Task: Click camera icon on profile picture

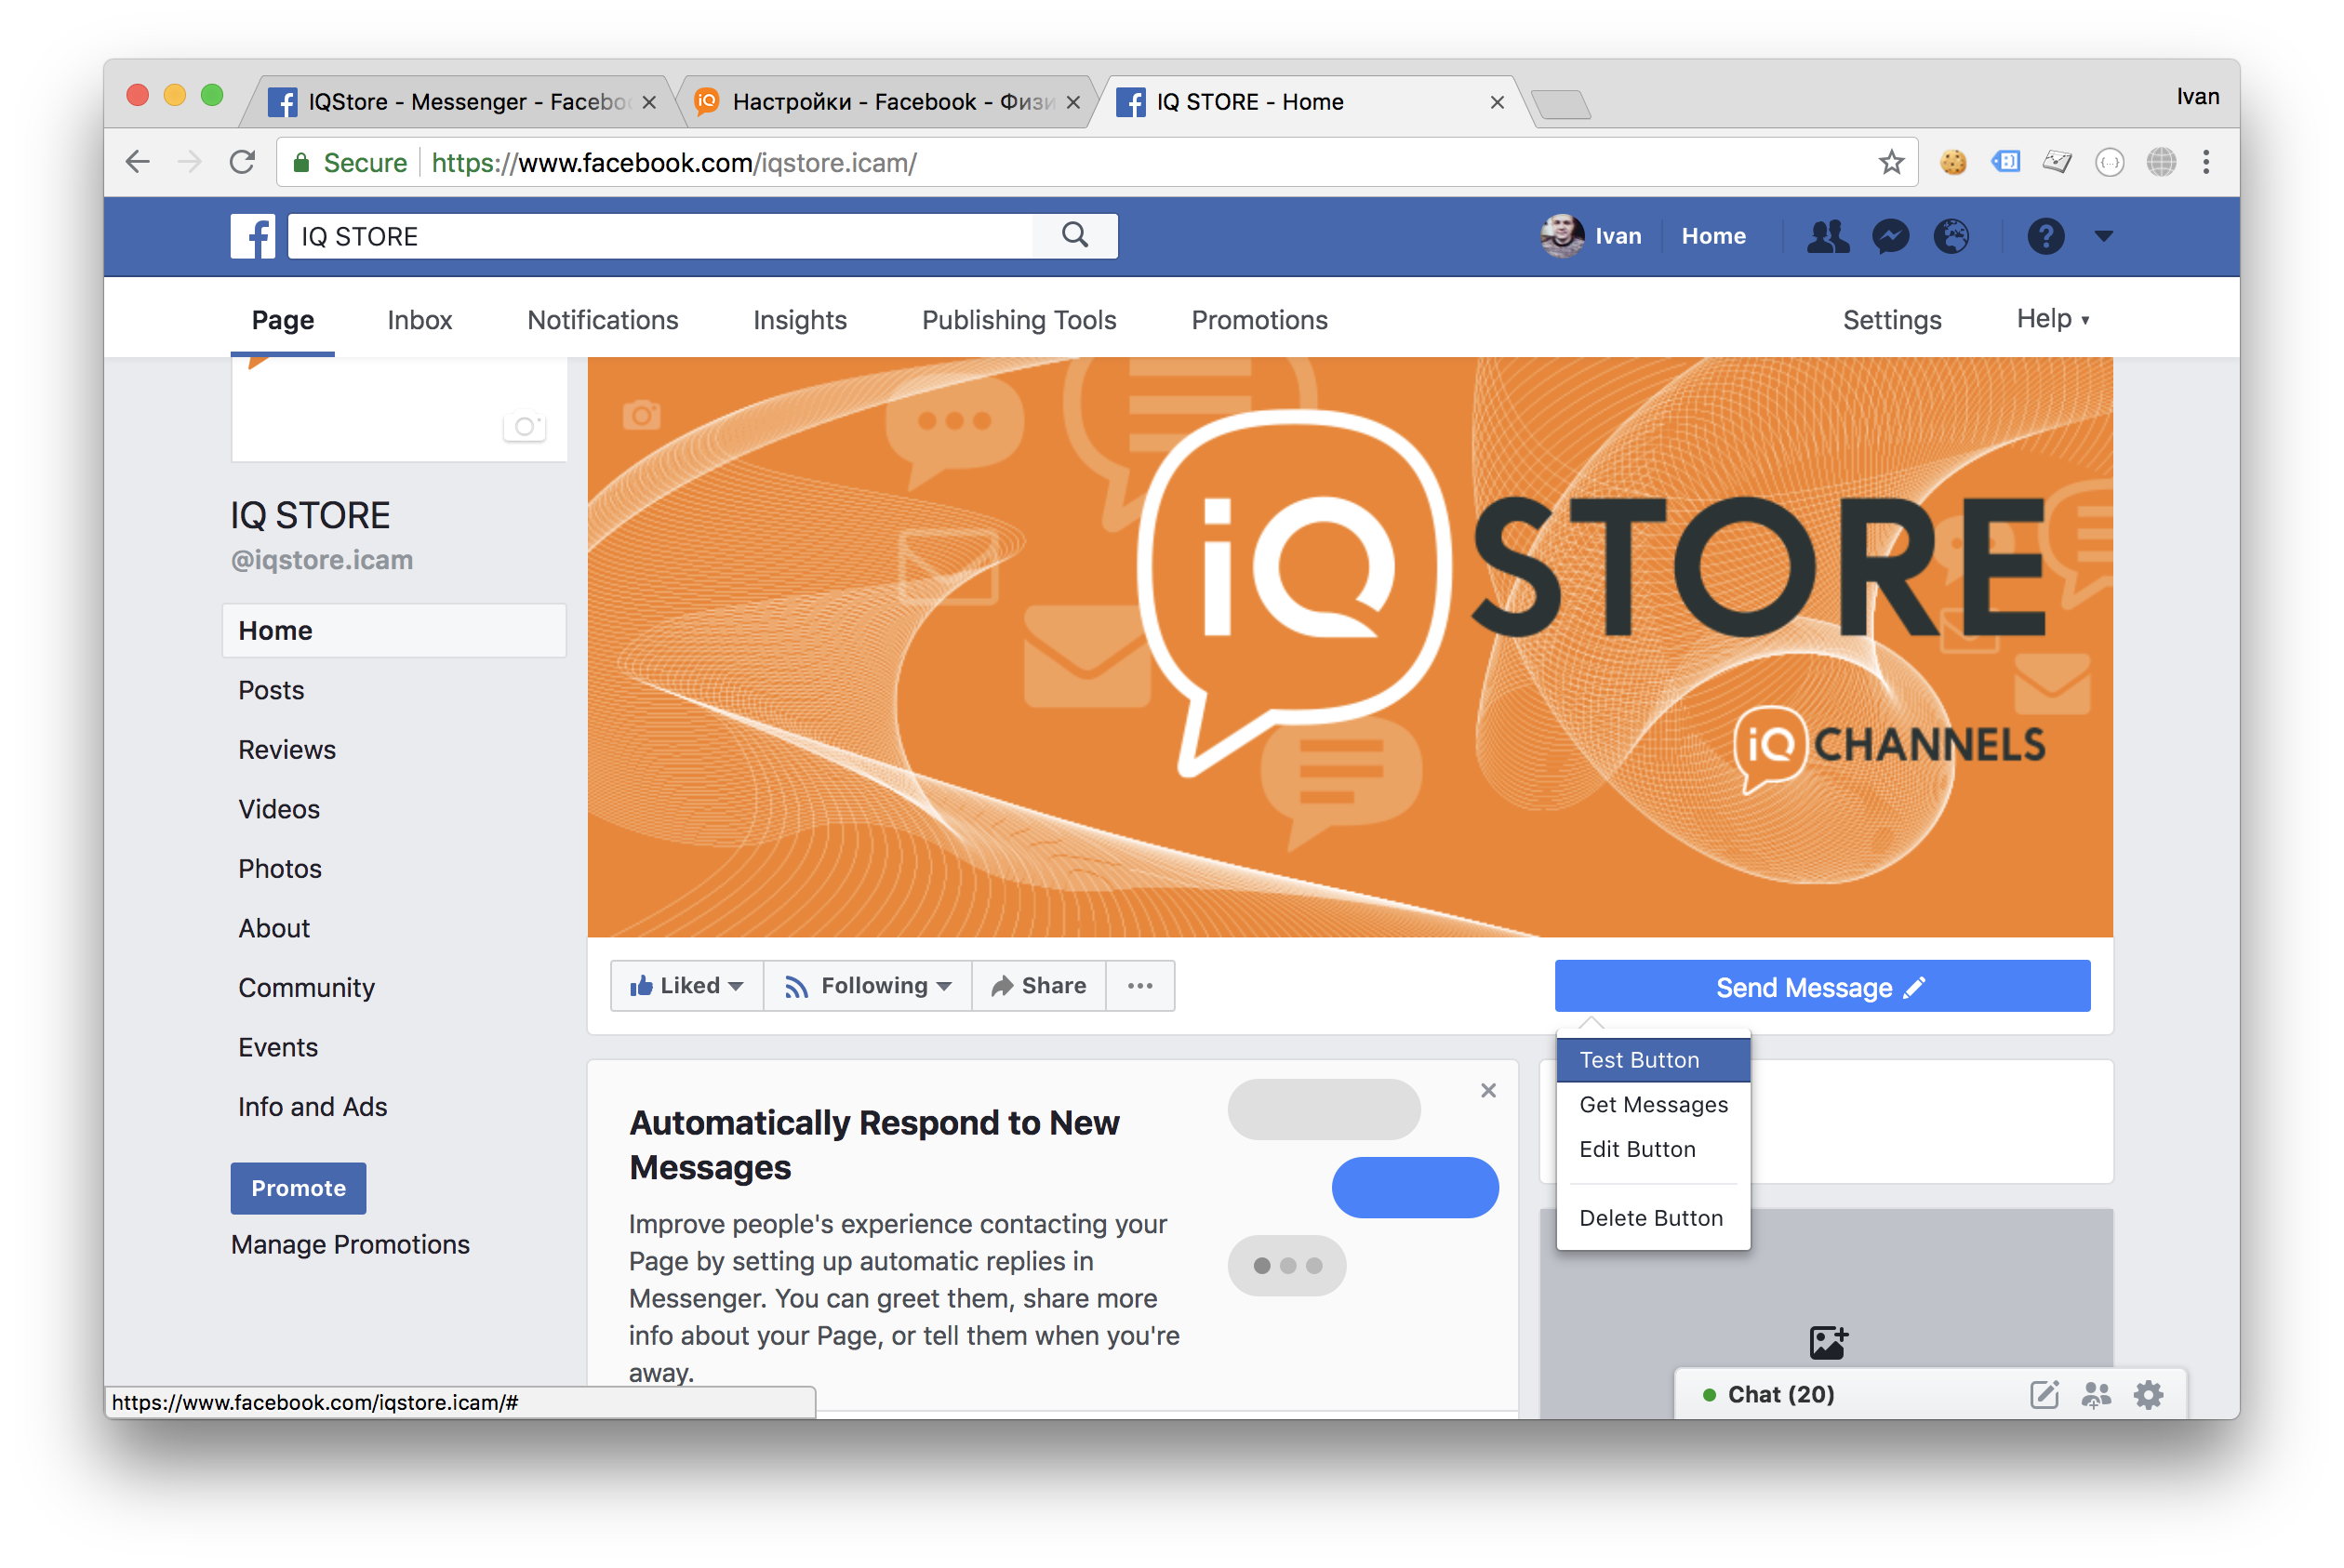Action: click(524, 426)
